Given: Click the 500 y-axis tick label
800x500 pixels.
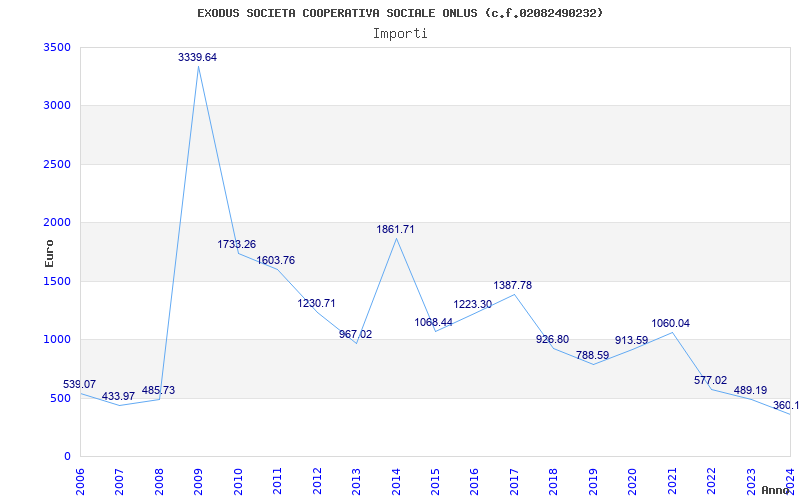Looking at the screenshot, I should tap(63, 398).
